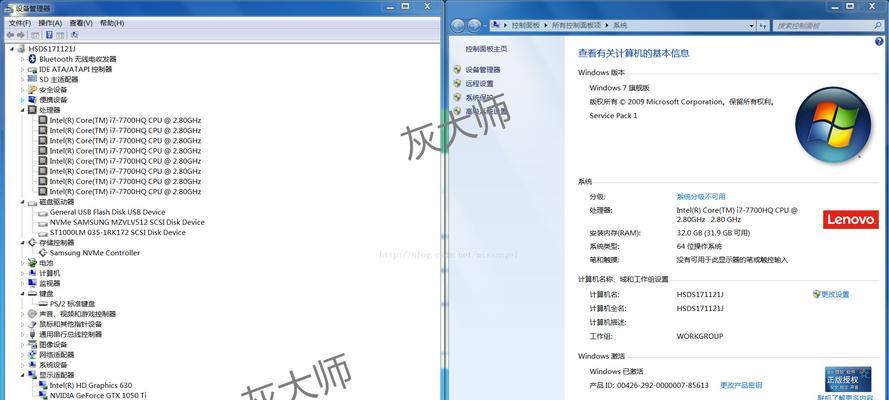Image resolution: width=889 pixels, height=400 pixels.
Task: Expand the 计算机 category
Action: point(23,273)
